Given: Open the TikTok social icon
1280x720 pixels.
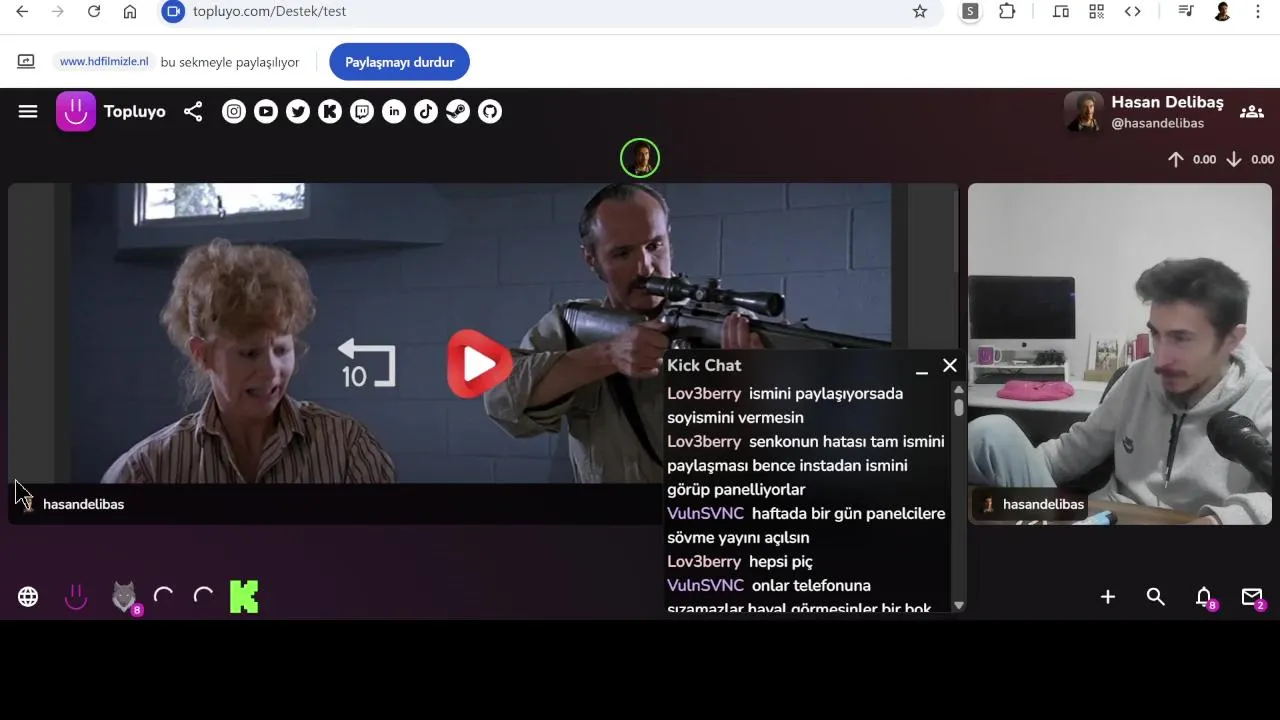Looking at the screenshot, I should click(x=426, y=112).
